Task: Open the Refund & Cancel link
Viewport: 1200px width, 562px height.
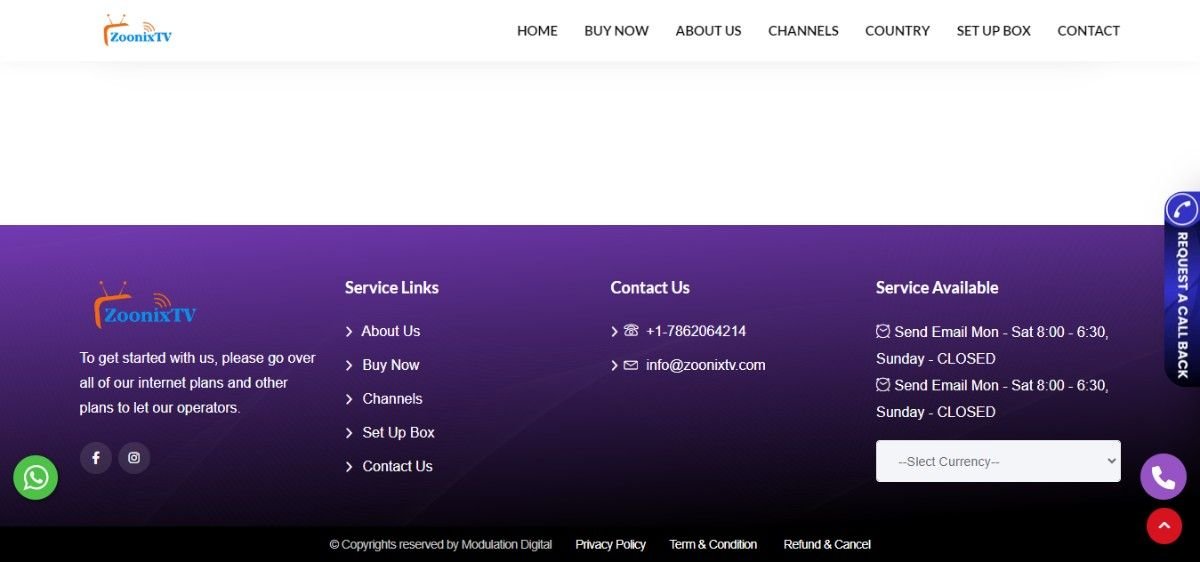Action: [x=827, y=544]
